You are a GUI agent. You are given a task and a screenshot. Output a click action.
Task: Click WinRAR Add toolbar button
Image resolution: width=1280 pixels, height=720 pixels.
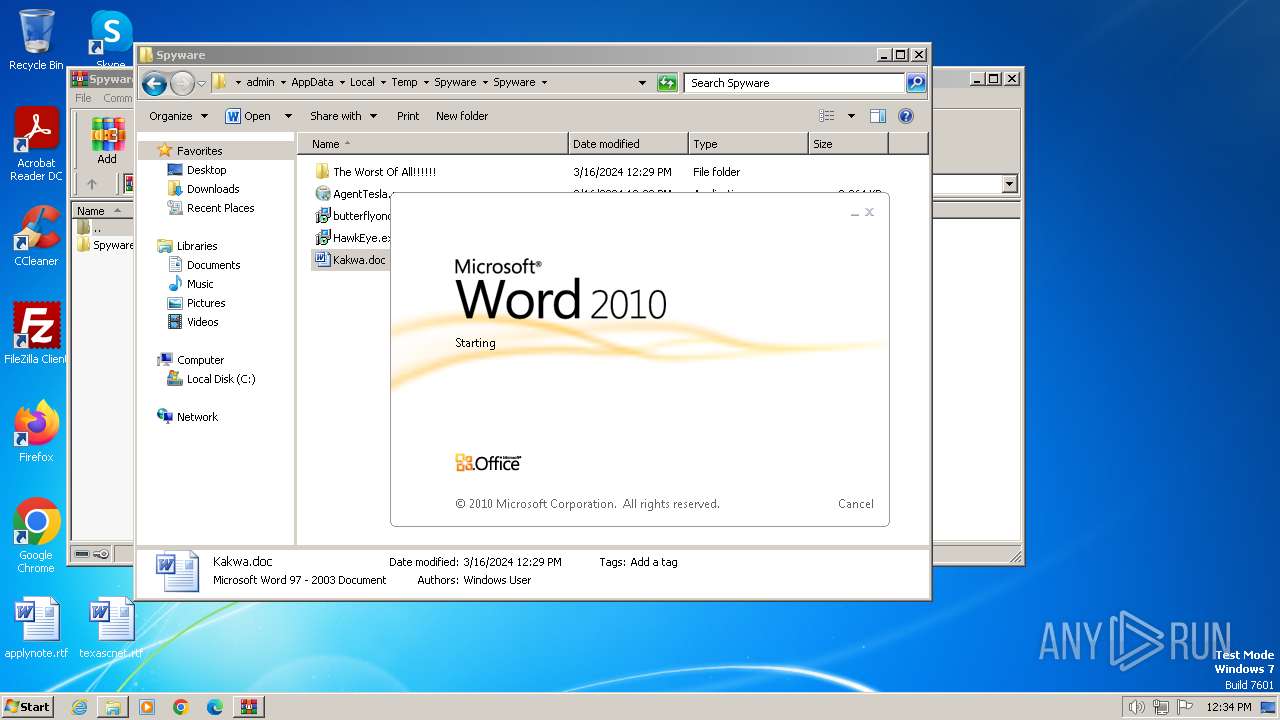tap(107, 140)
